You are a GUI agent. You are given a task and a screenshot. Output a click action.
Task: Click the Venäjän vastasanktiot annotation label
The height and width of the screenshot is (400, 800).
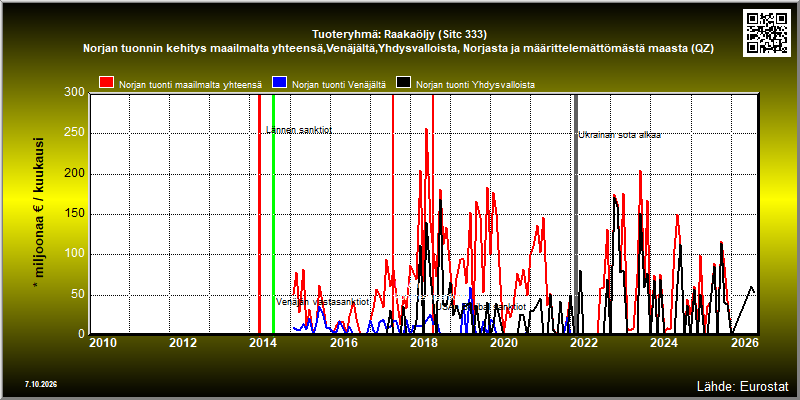coord(322,302)
